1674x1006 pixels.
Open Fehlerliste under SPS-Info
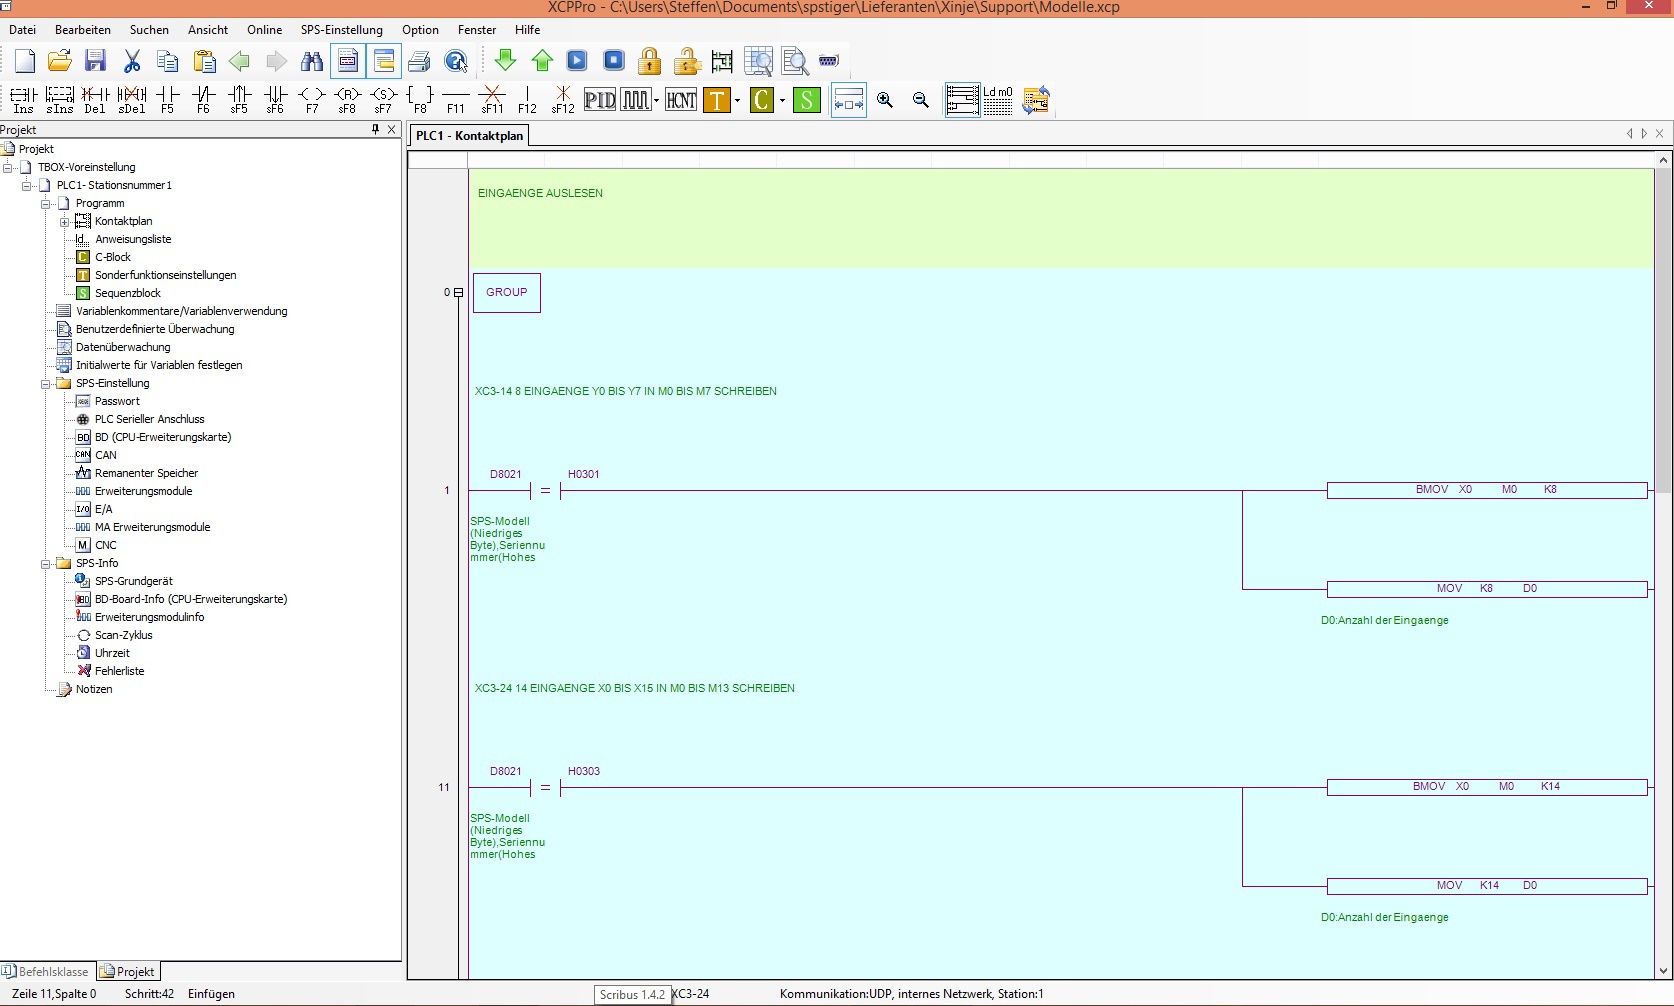click(x=119, y=671)
